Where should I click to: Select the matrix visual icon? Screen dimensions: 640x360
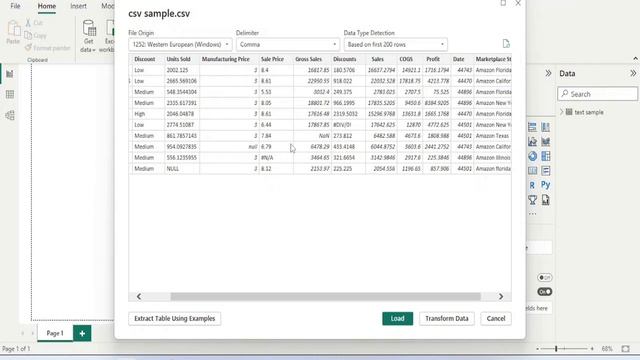(x=546, y=156)
